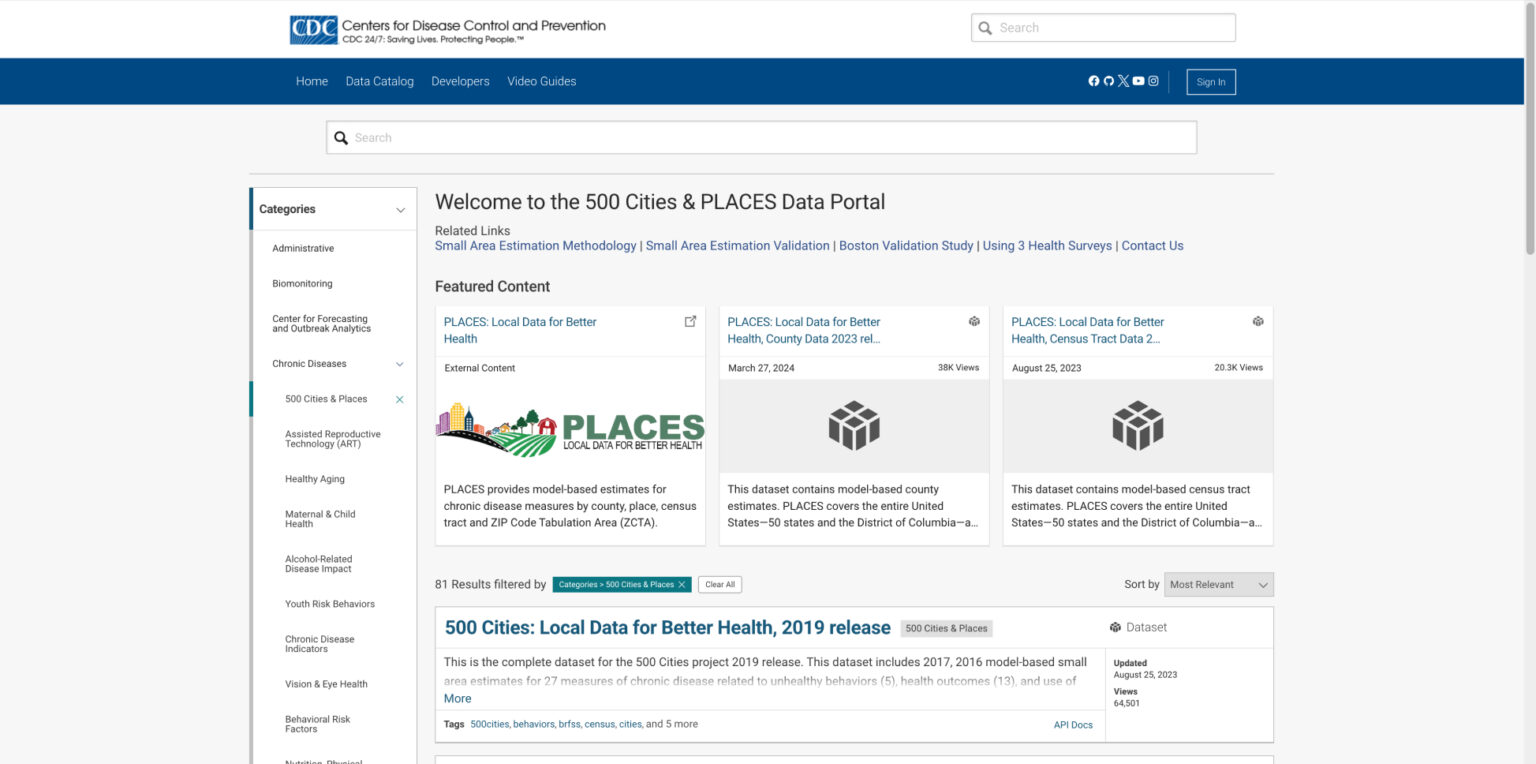
Task: Open the Sort by Most Relevant dropdown
Action: coord(1218,584)
